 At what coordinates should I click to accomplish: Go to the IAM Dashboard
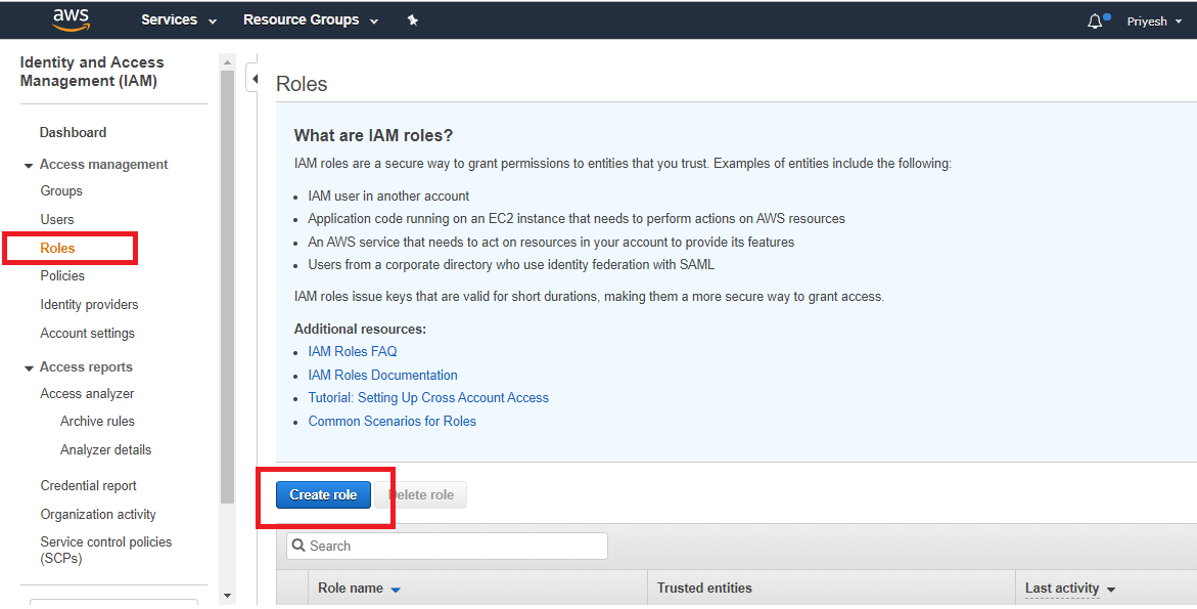point(73,132)
